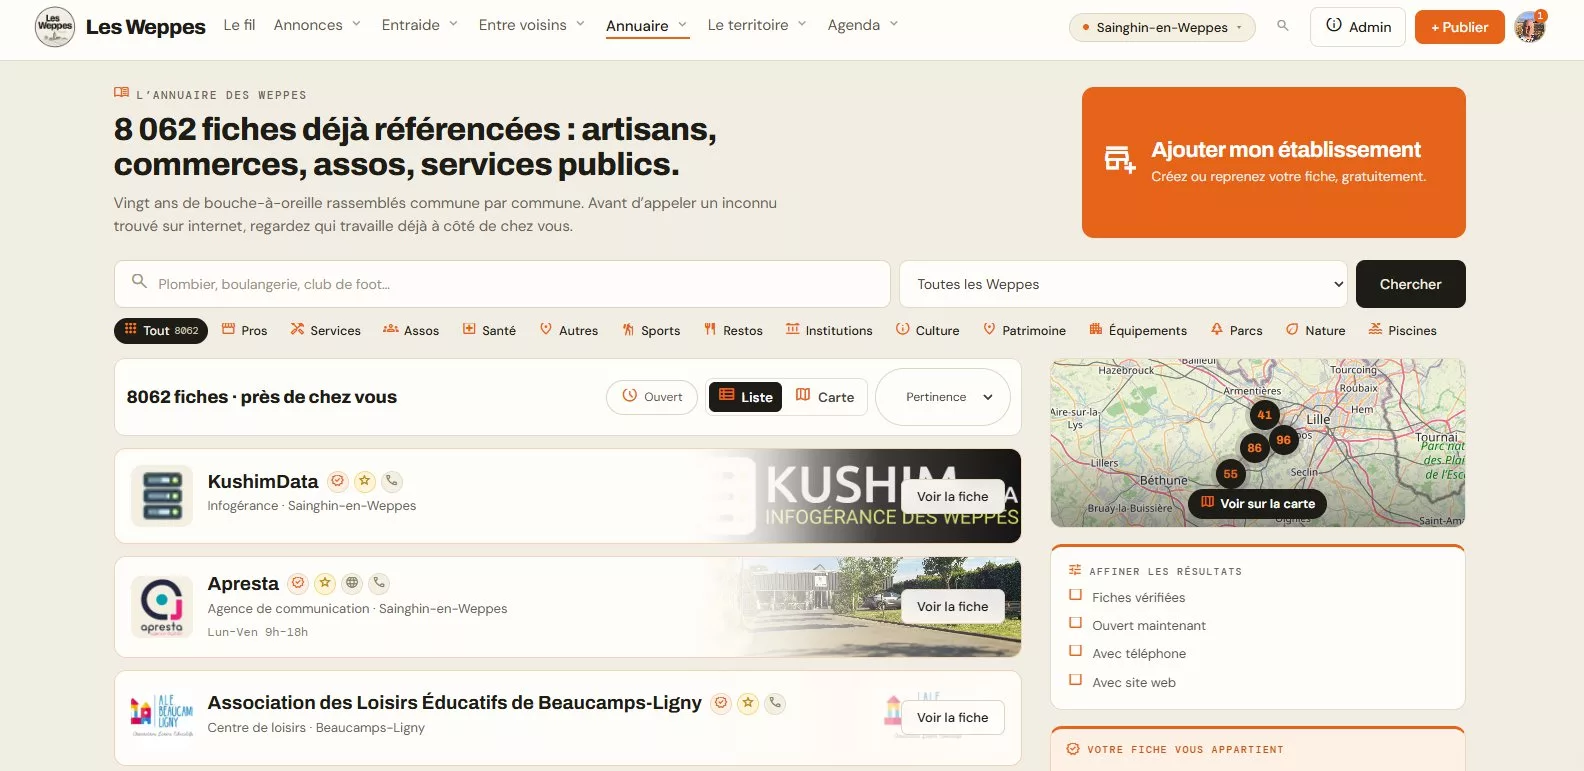The height and width of the screenshot is (771, 1584).
Task: Click the Chercher button
Action: tap(1411, 284)
